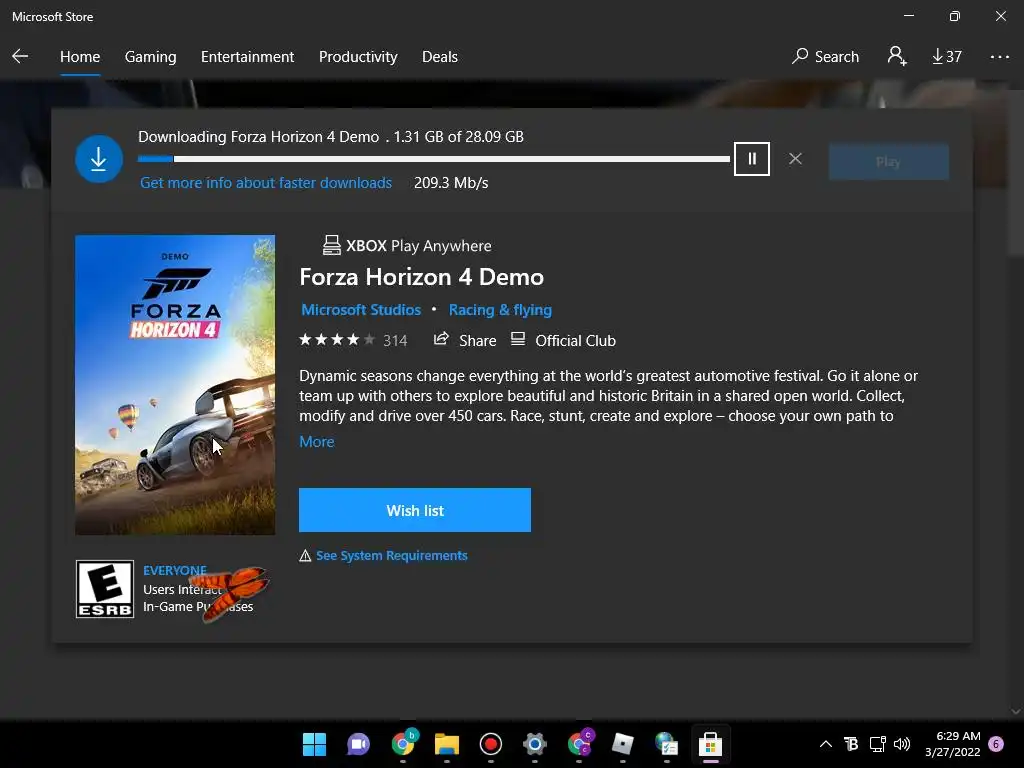Open the Settings gear in taskbar

pos(534,744)
